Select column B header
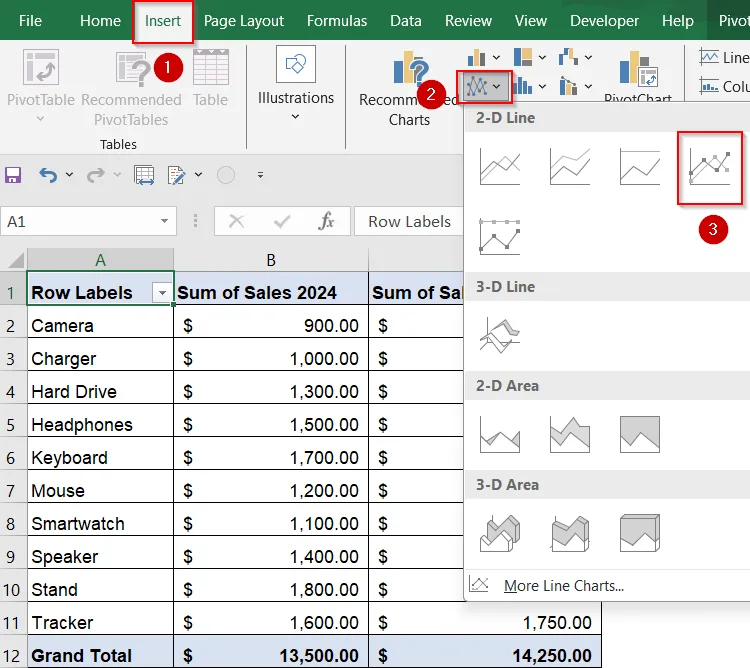The width and height of the screenshot is (750, 668). point(271,260)
